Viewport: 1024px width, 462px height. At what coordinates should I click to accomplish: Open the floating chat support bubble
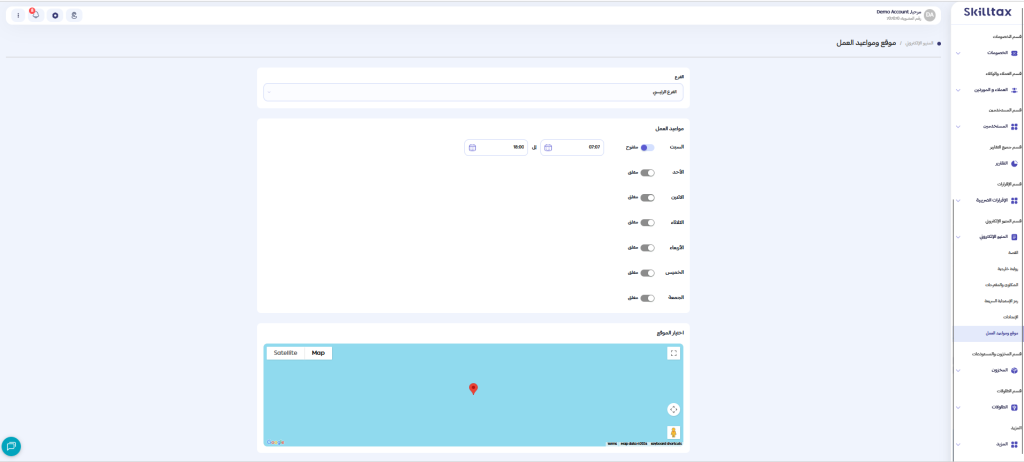coord(11,446)
